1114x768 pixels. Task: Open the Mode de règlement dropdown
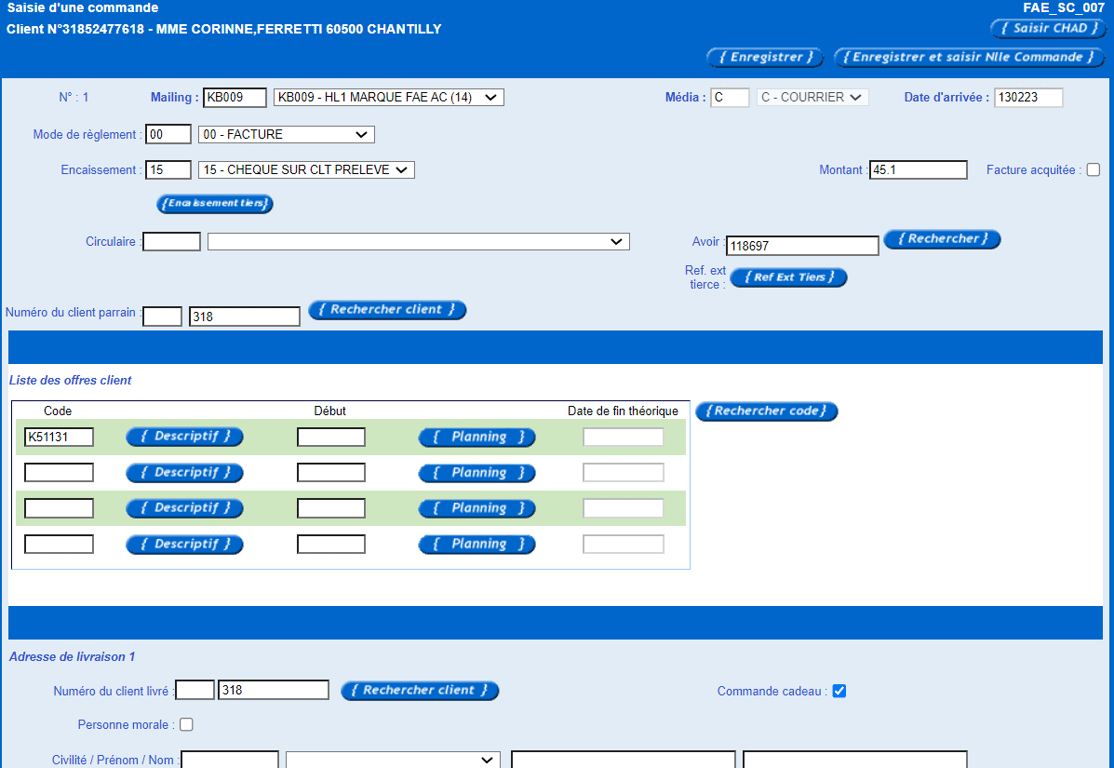point(286,134)
